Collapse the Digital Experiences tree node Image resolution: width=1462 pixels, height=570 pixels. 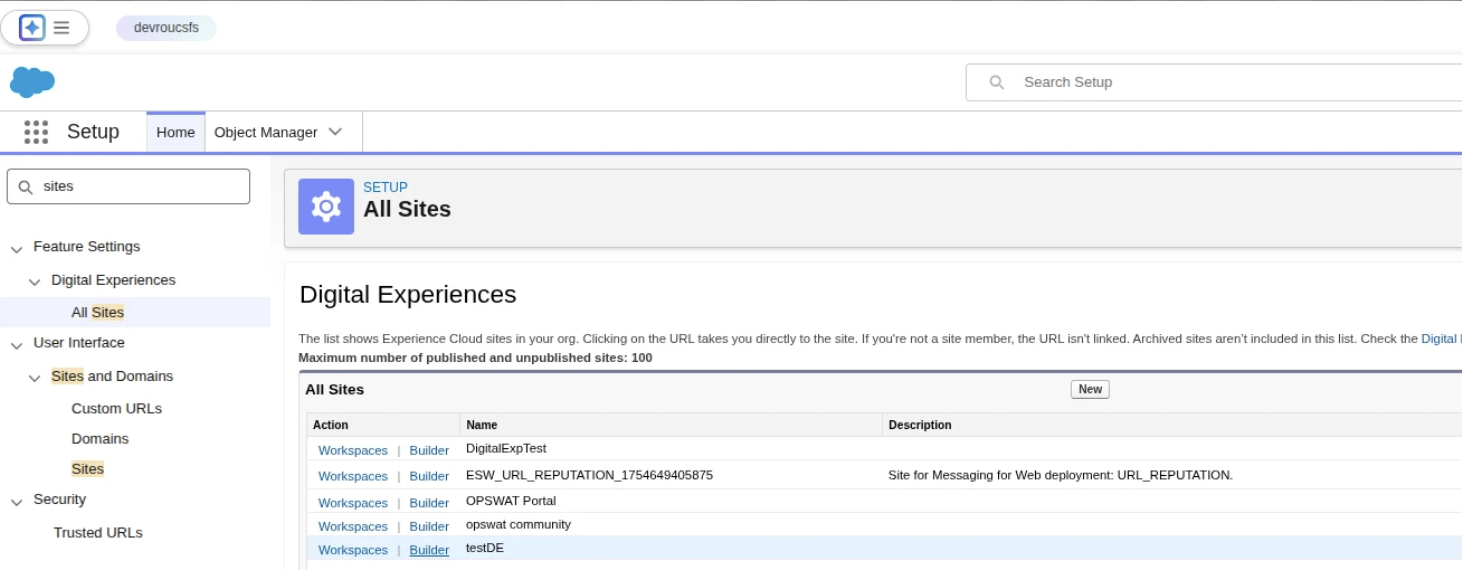(x=35, y=281)
